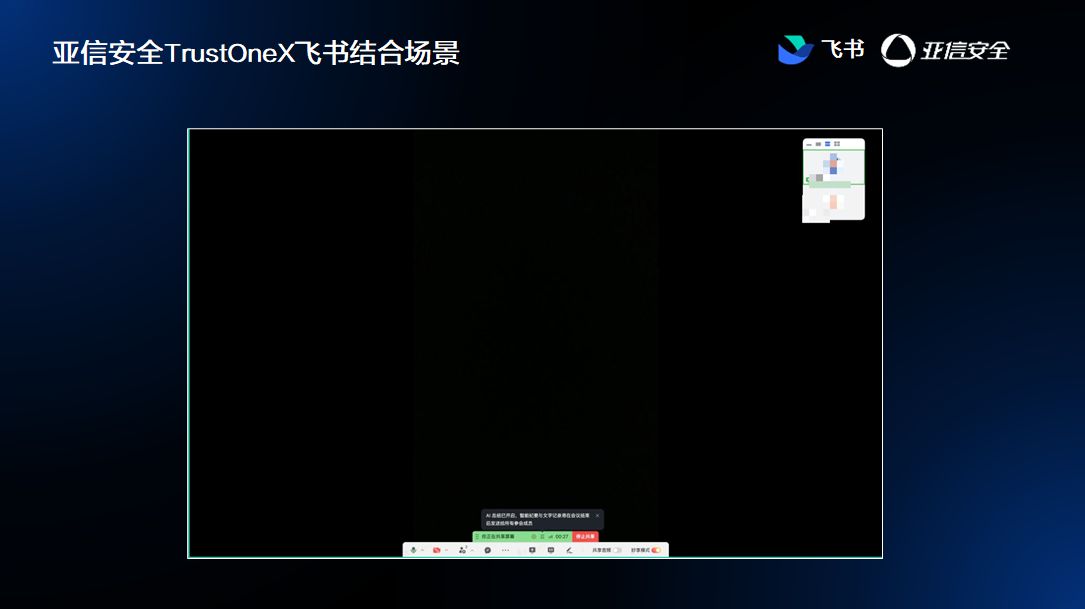Click the subtitles icon in meeting toolbar
1085x609 pixels.
(x=550, y=550)
